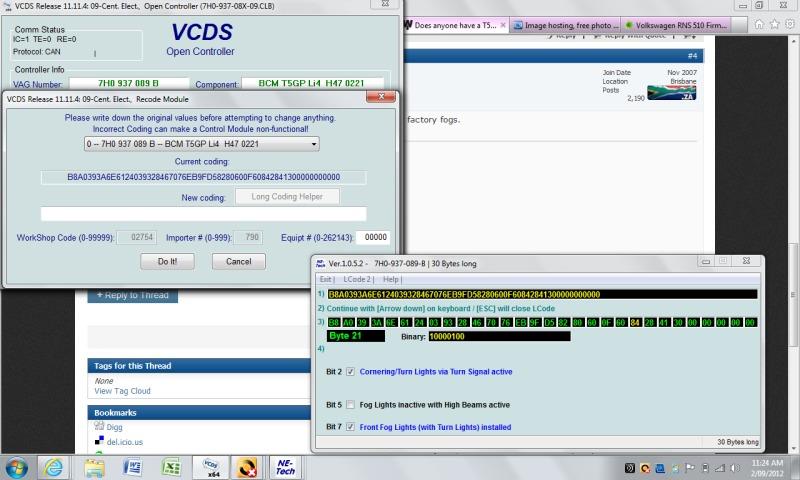
Task: Open Microsoft Word from the taskbar
Action: click(x=133, y=467)
